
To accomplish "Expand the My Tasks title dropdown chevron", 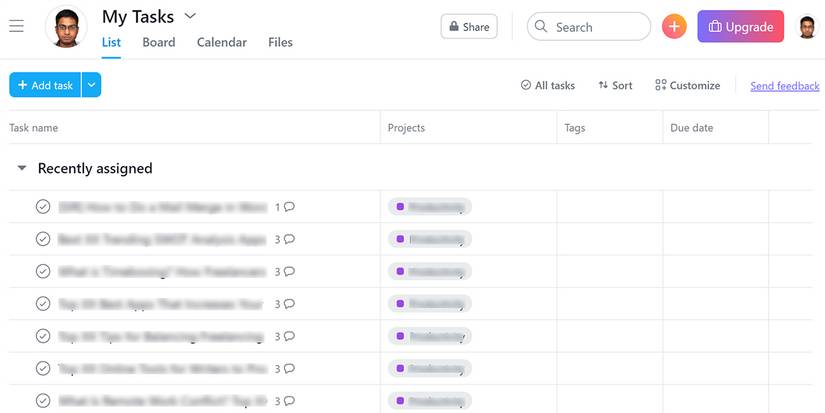I will pos(190,16).
